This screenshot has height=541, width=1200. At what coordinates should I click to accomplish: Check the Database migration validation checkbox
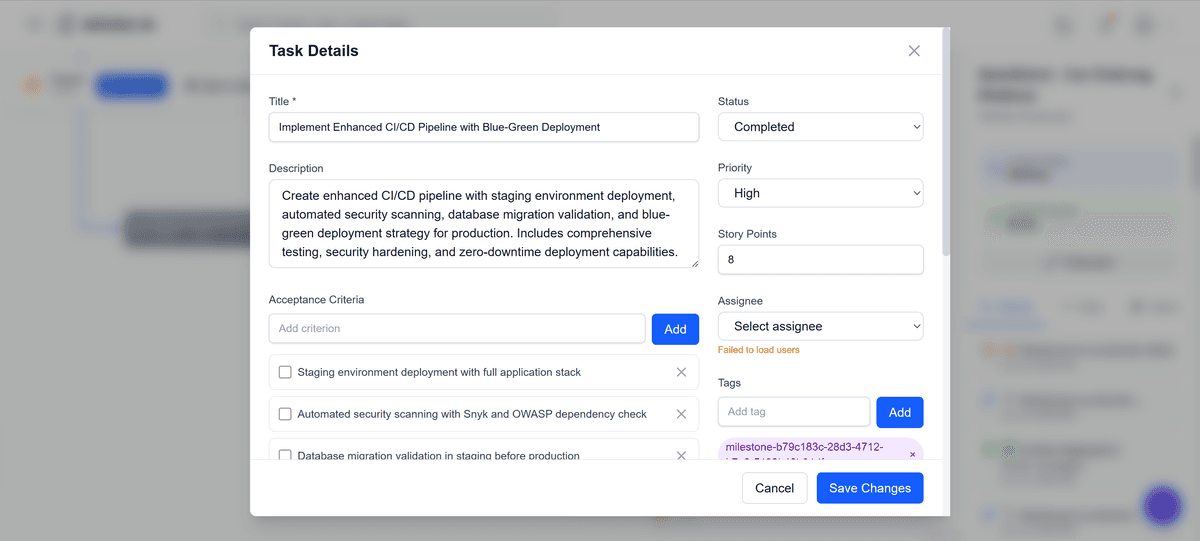(x=285, y=455)
